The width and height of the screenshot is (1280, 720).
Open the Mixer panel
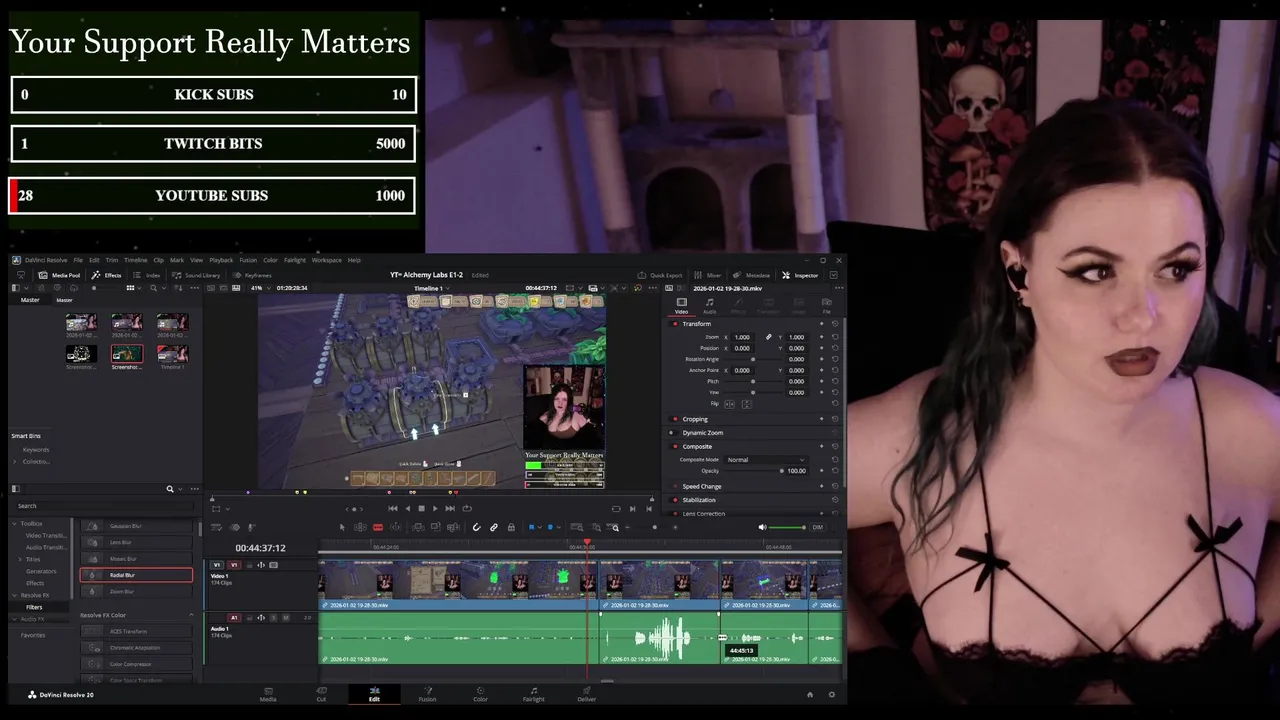[x=708, y=275]
